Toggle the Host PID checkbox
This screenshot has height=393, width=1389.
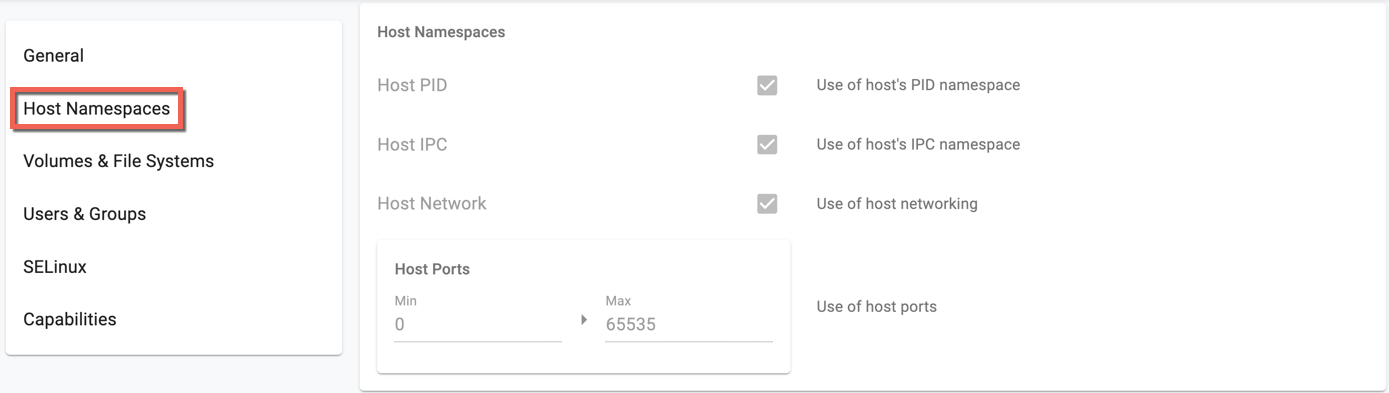(x=767, y=85)
